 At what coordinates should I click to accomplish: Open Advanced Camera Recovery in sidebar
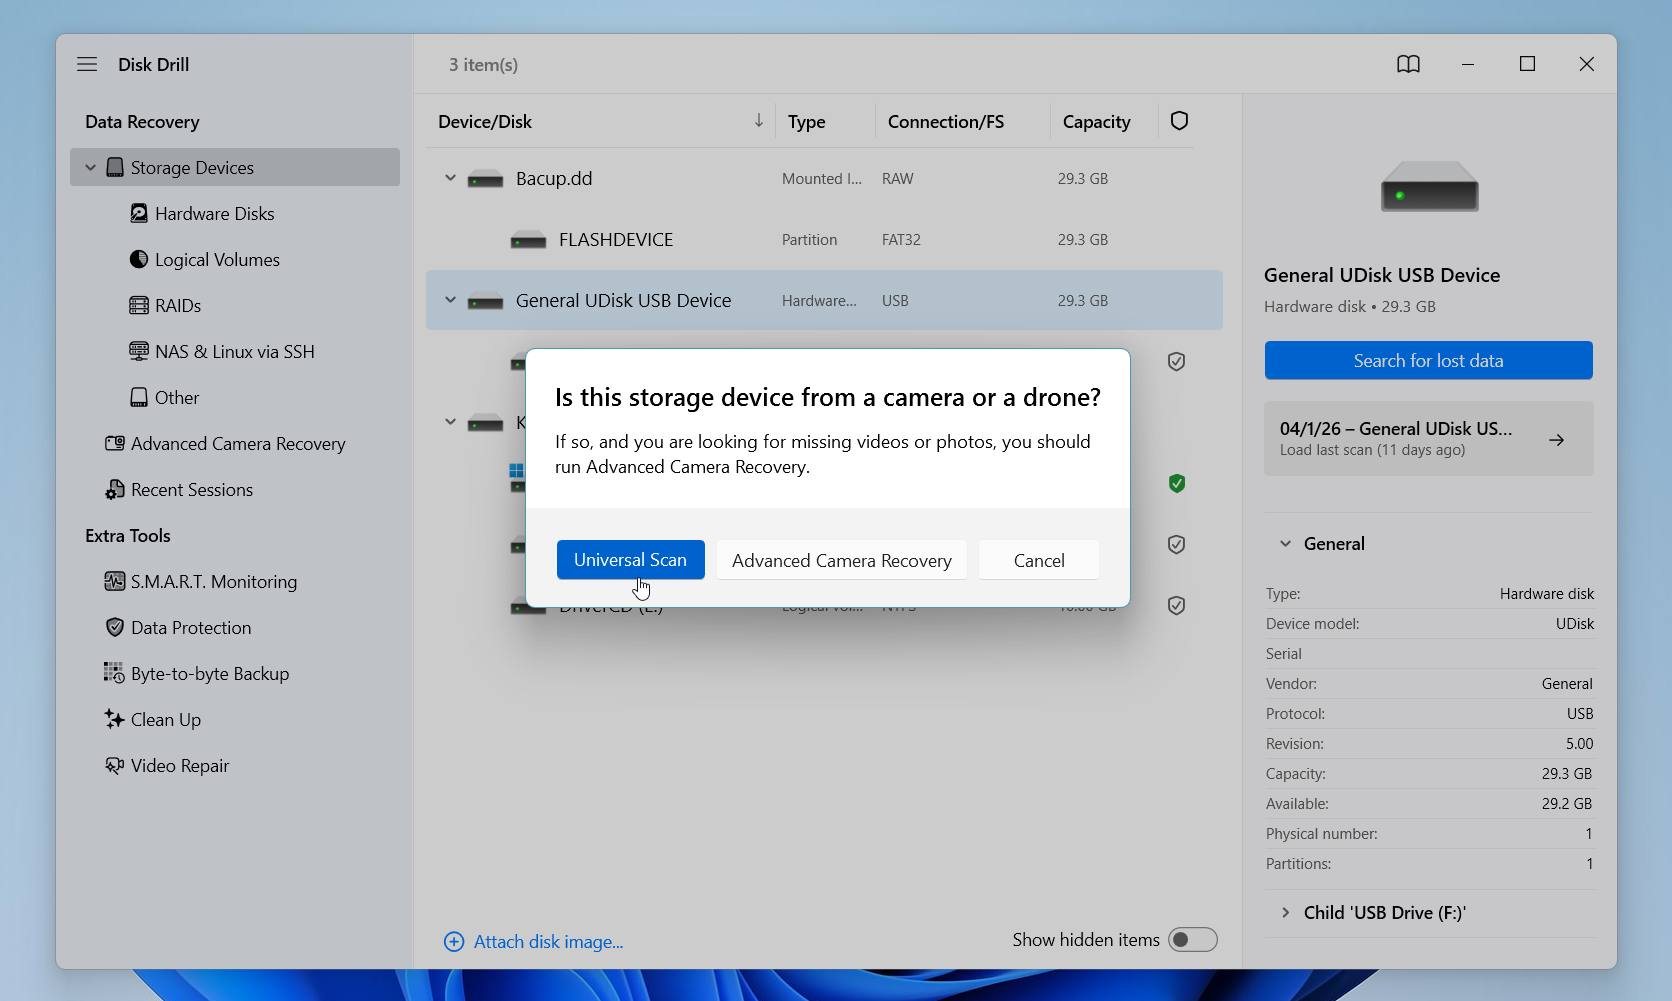[x=237, y=443]
